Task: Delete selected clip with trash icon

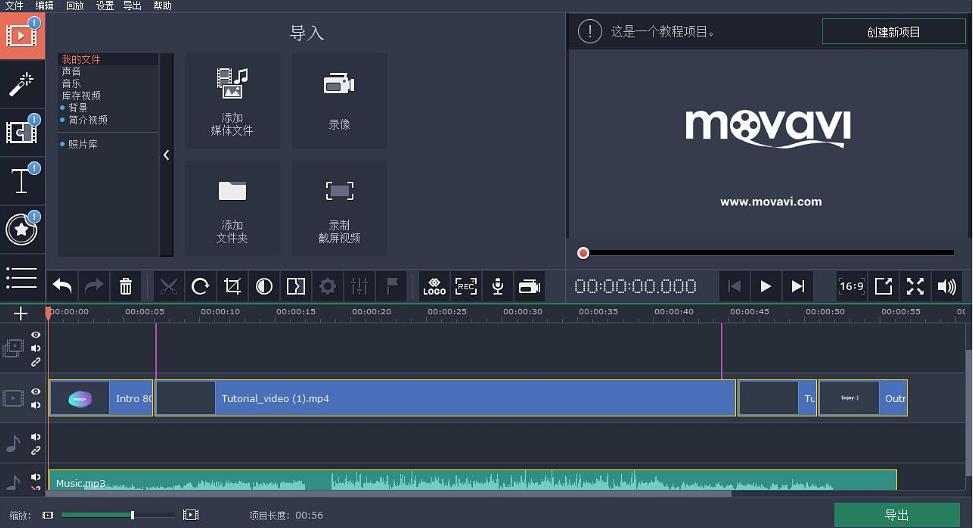Action: tap(125, 286)
